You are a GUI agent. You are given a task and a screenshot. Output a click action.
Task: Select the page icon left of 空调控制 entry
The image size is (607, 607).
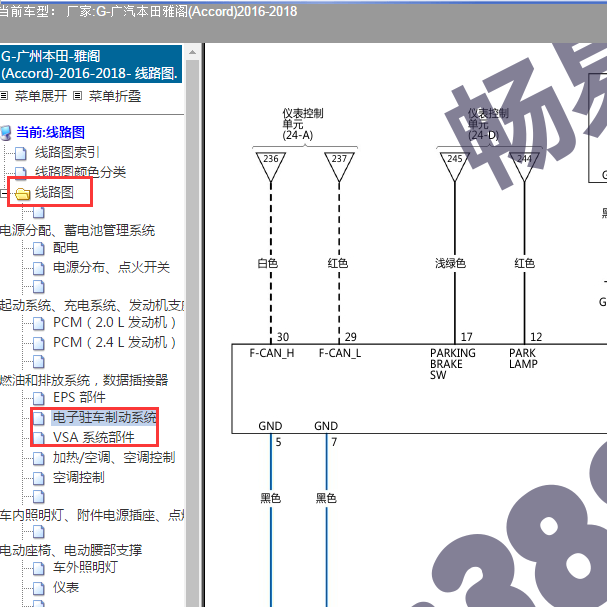(38, 478)
